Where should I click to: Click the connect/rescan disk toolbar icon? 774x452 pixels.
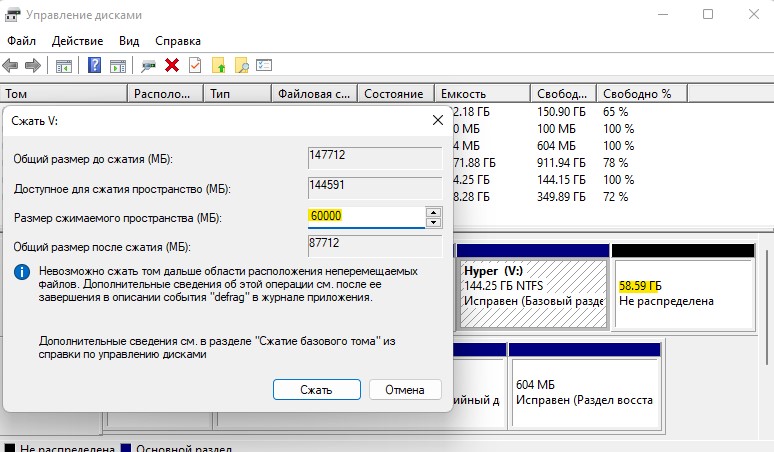(148, 65)
